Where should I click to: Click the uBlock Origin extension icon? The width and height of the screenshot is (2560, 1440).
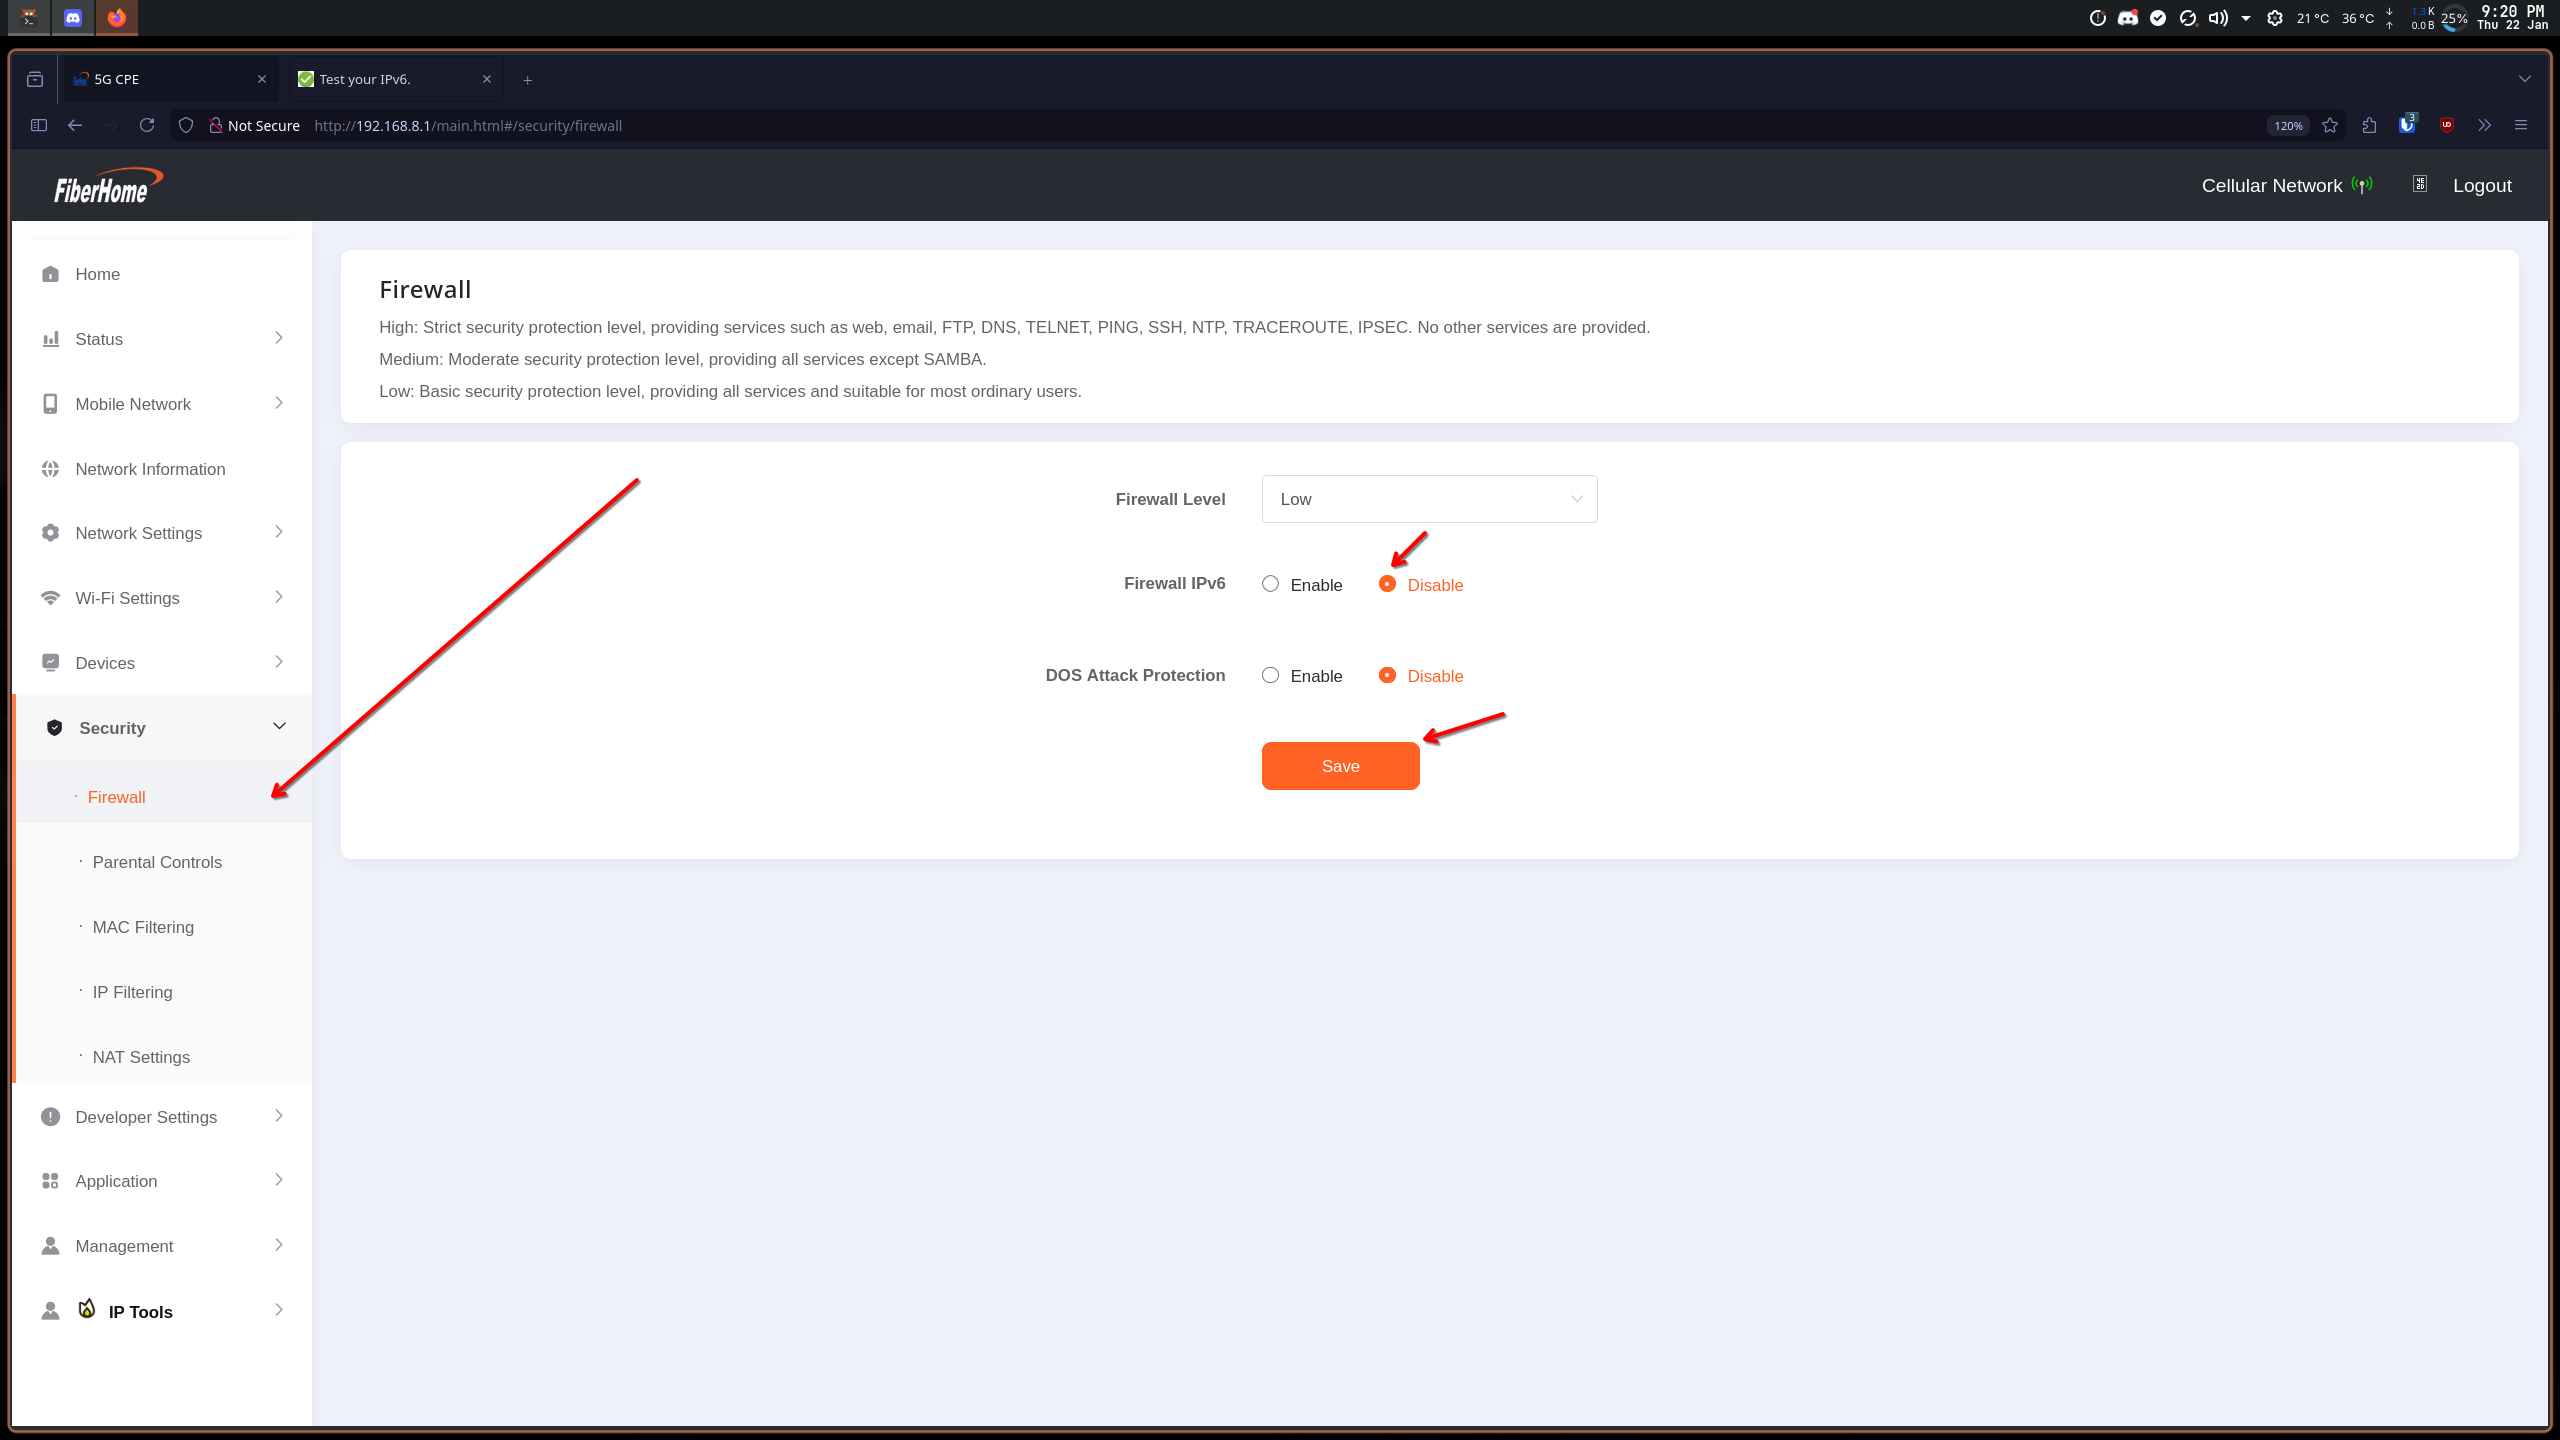[2446, 125]
